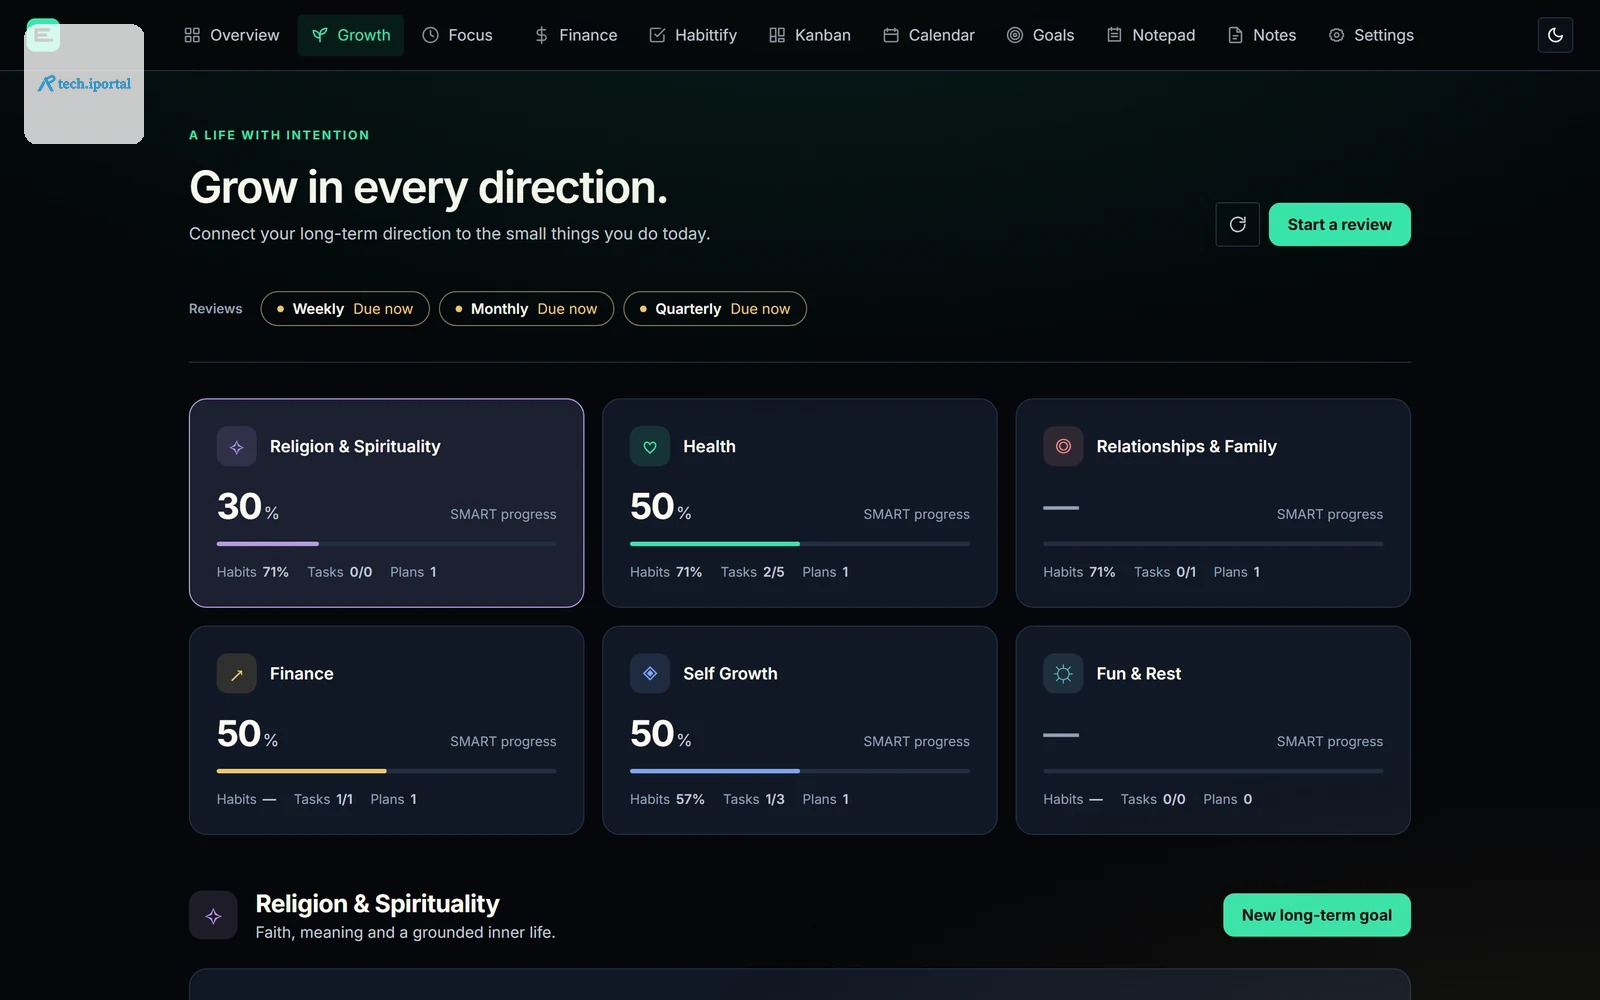Toggle dark mode with the moon icon
Viewport: 1600px width, 1000px height.
1555,35
